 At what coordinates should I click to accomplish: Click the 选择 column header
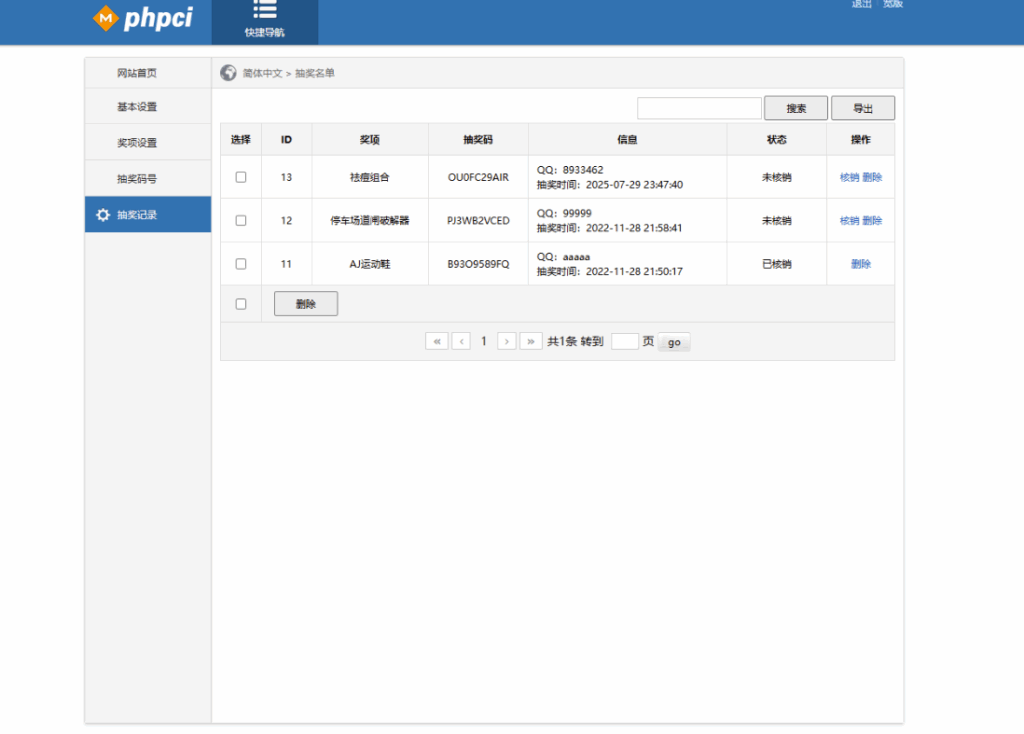coord(240,140)
